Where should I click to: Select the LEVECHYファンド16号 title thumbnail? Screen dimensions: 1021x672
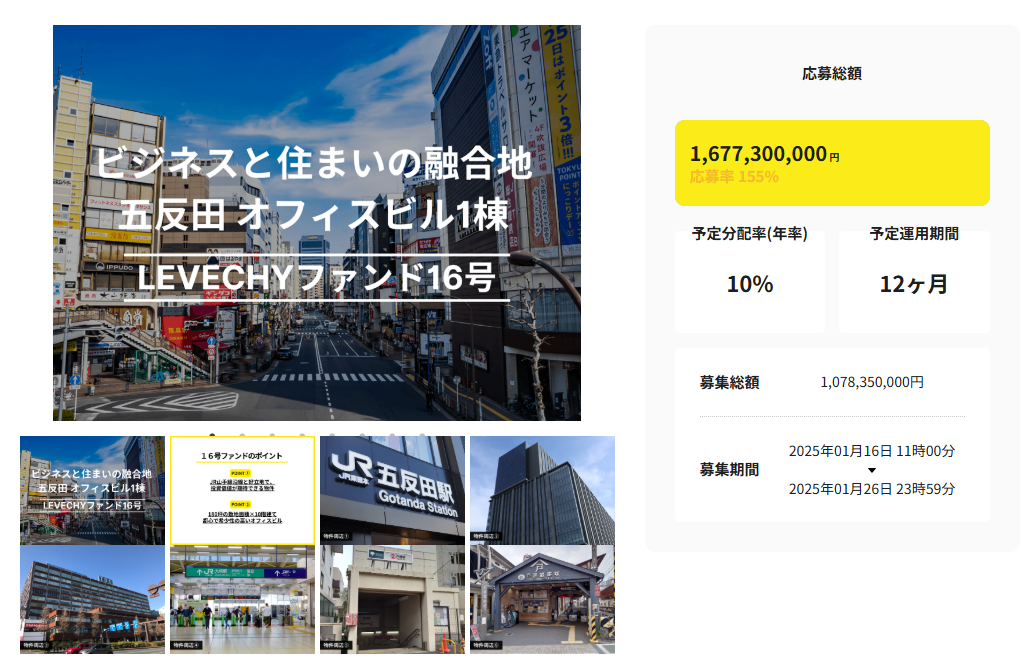click(92, 490)
